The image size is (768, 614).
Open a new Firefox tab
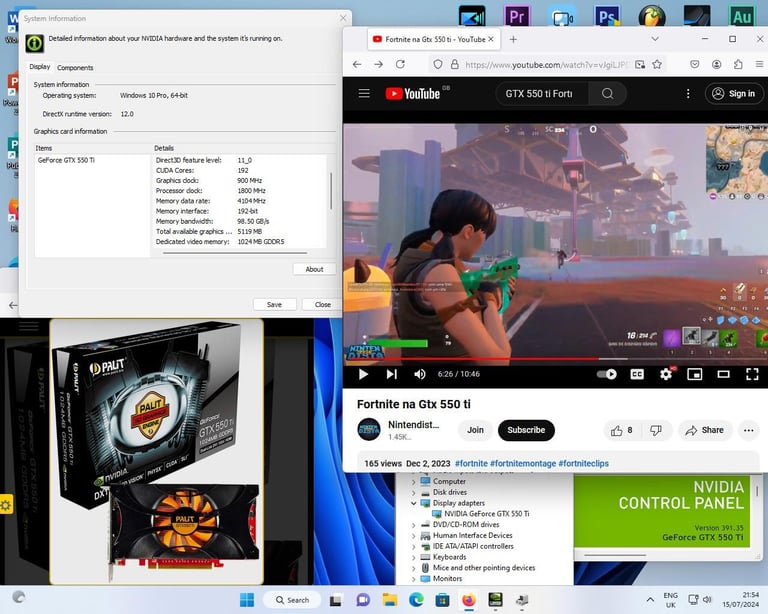coord(513,39)
